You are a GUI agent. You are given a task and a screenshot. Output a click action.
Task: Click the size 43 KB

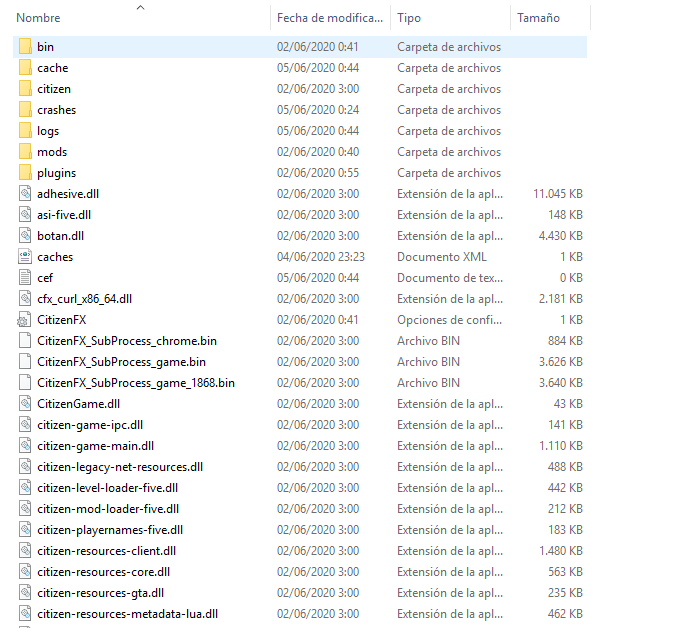pyautogui.click(x=568, y=404)
